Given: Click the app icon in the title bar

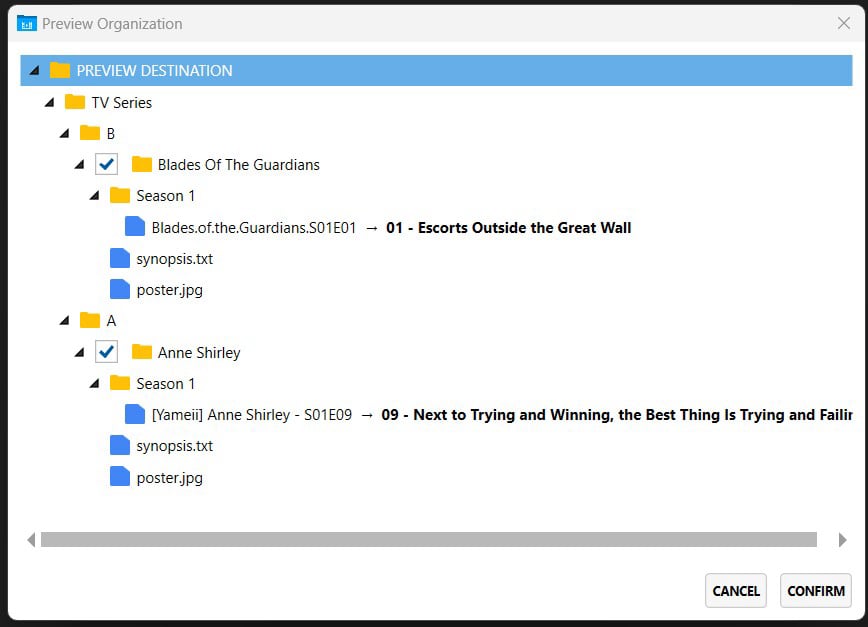Looking at the screenshot, I should coord(27,23).
